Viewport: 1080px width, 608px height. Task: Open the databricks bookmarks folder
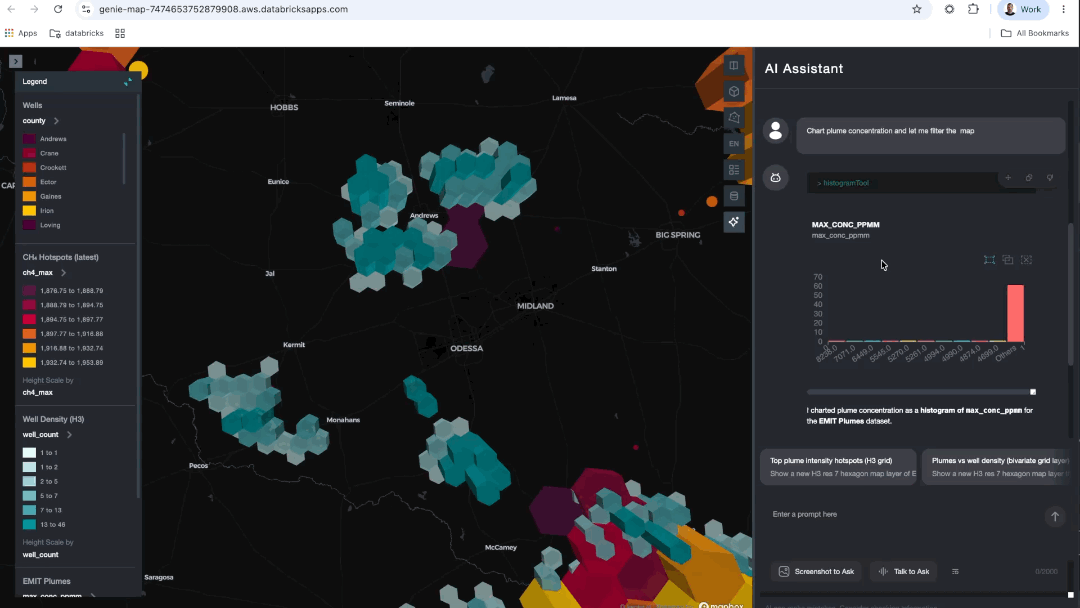coord(76,33)
